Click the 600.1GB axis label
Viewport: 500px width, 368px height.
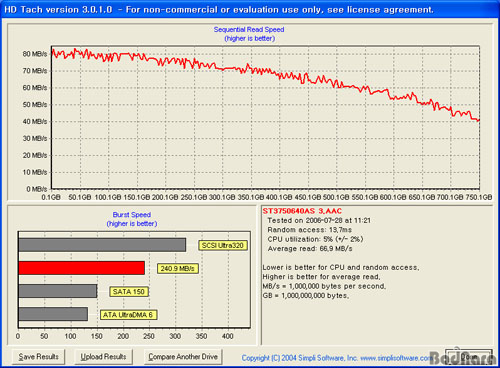pyautogui.click(x=393, y=197)
